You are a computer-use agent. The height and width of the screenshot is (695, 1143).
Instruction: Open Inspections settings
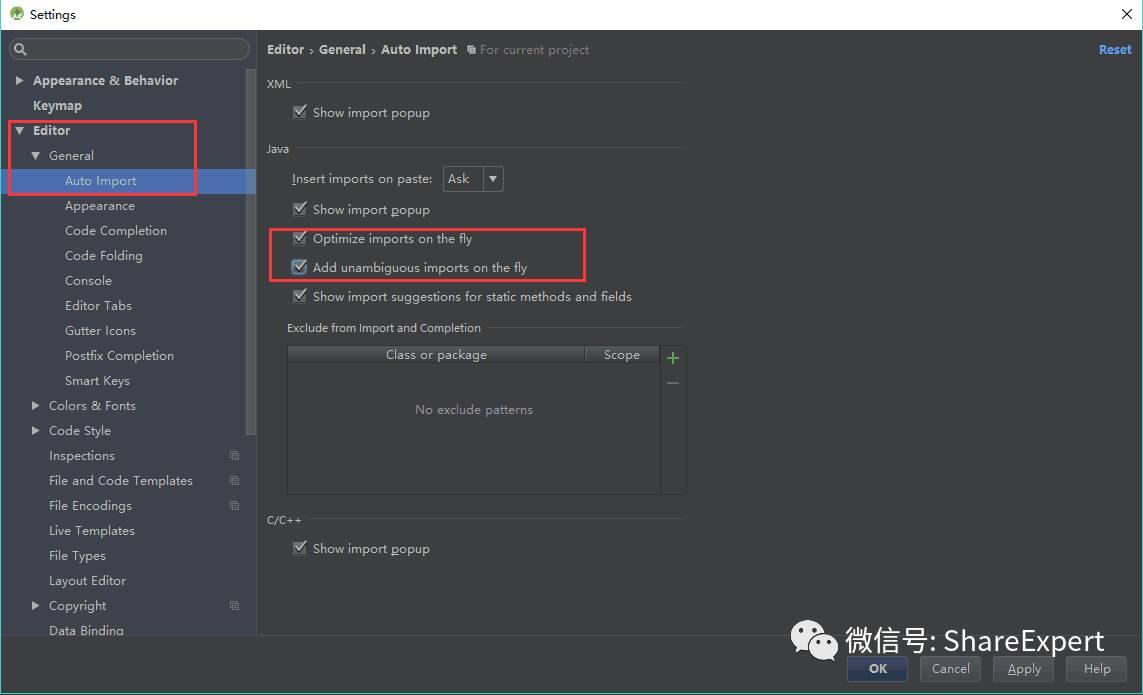[82, 456]
